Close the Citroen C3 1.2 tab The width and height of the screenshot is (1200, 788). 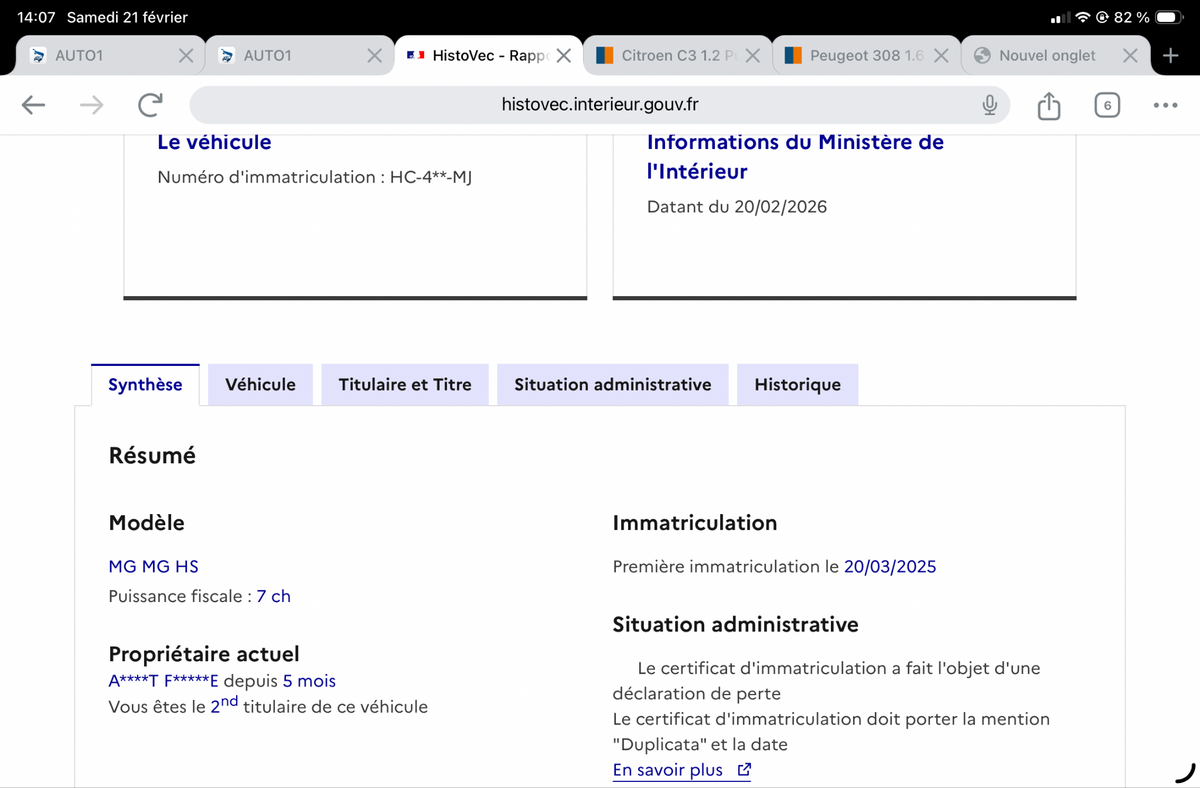[752, 56]
